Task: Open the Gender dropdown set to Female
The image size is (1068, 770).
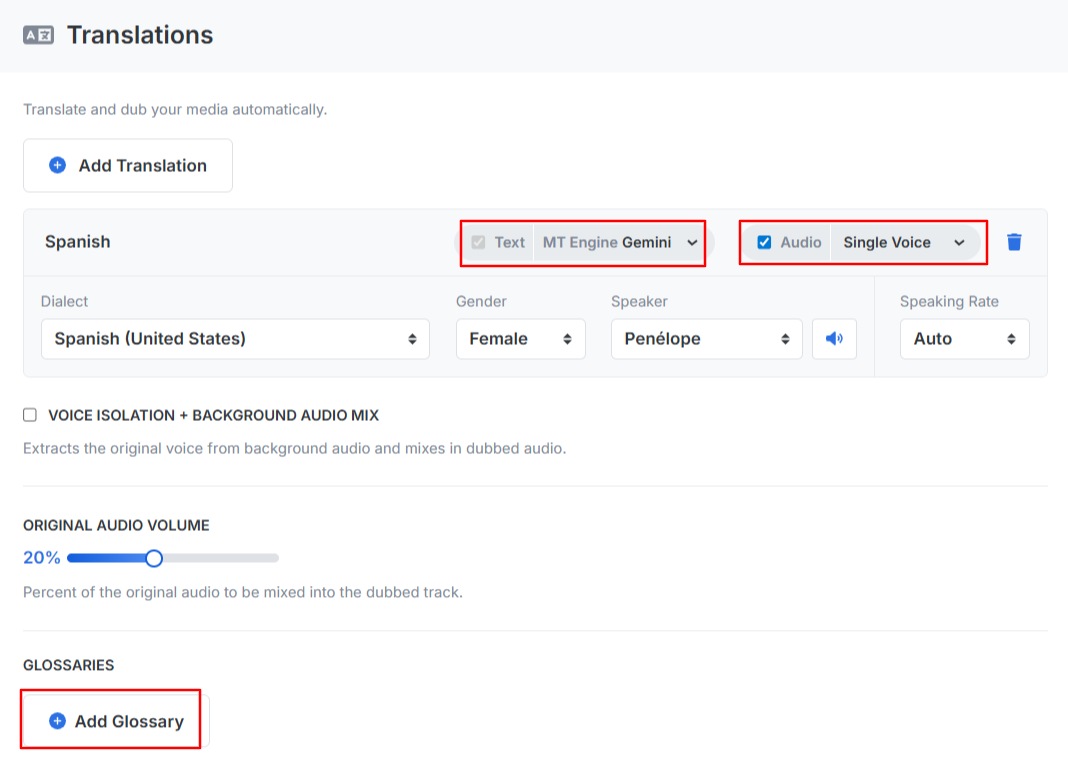Action: [x=520, y=339]
